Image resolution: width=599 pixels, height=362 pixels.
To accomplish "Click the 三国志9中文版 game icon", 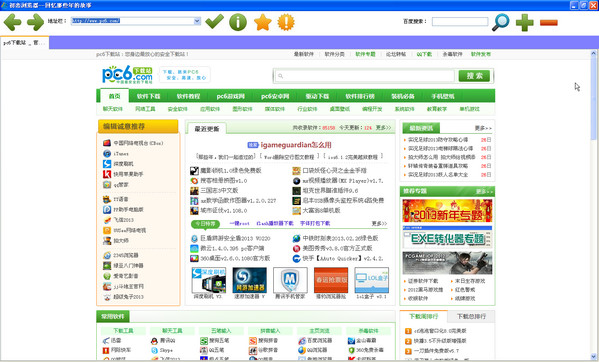I will [194, 190].
